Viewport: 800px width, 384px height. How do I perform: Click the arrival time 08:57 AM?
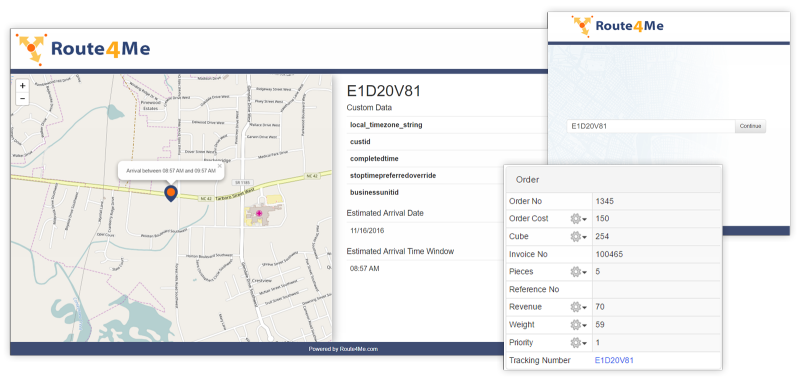click(x=364, y=268)
